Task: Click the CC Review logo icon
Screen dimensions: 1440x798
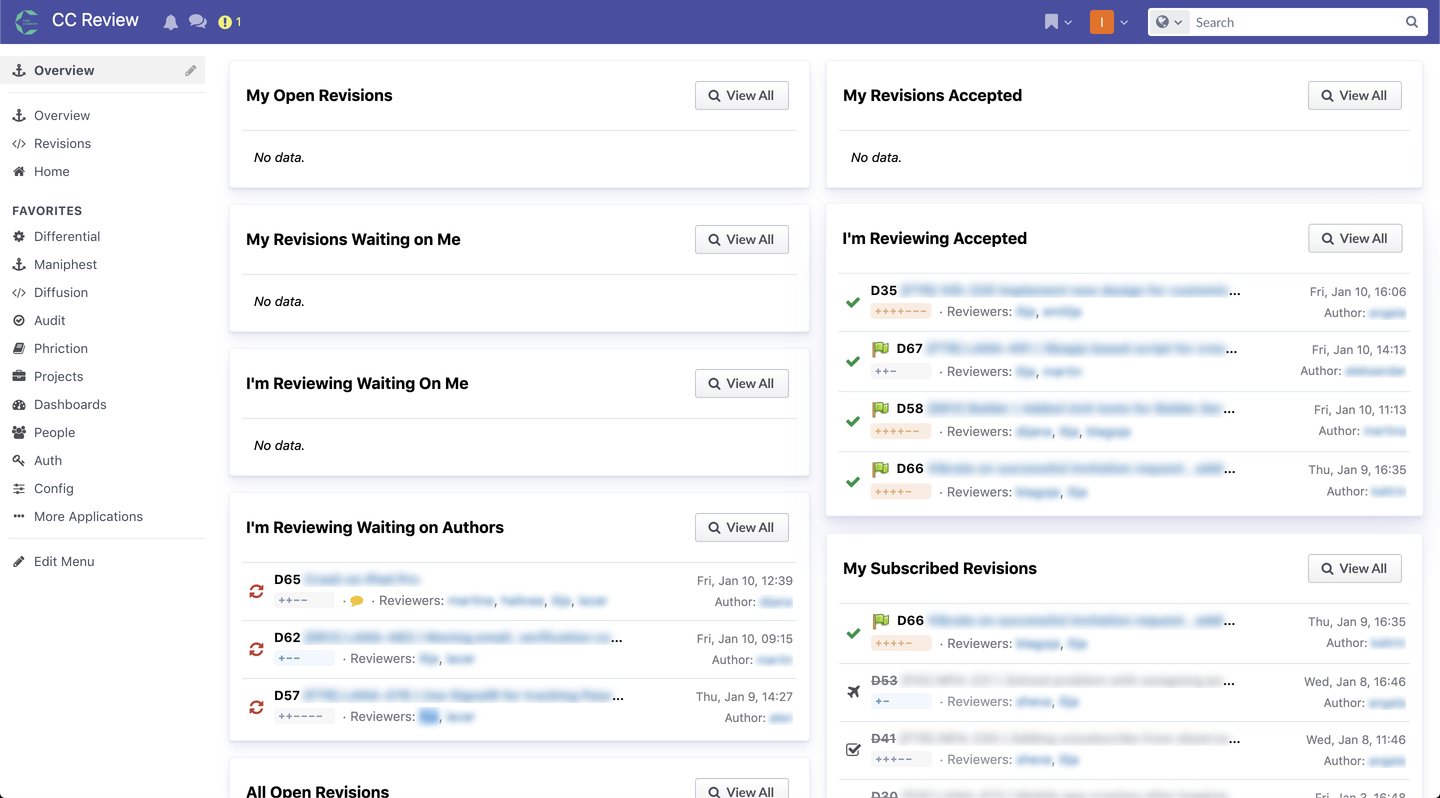Action: (x=27, y=21)
